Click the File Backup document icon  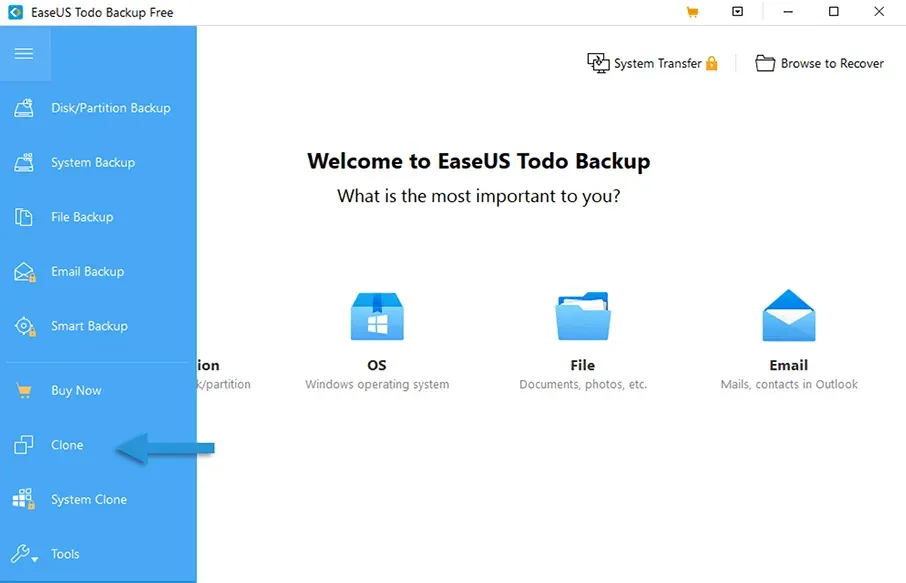click(x=24, y=217)
